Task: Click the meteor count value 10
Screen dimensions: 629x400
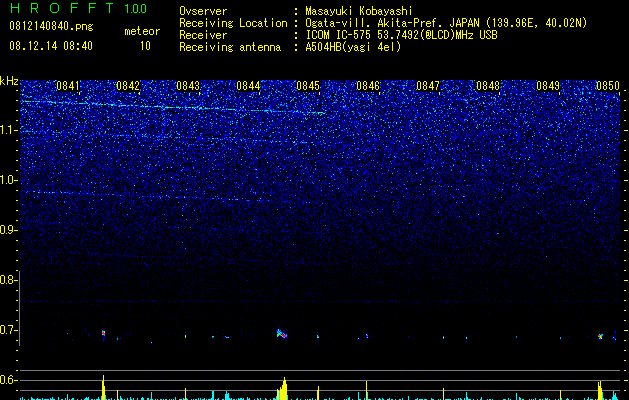Action: tap(145, 46)
